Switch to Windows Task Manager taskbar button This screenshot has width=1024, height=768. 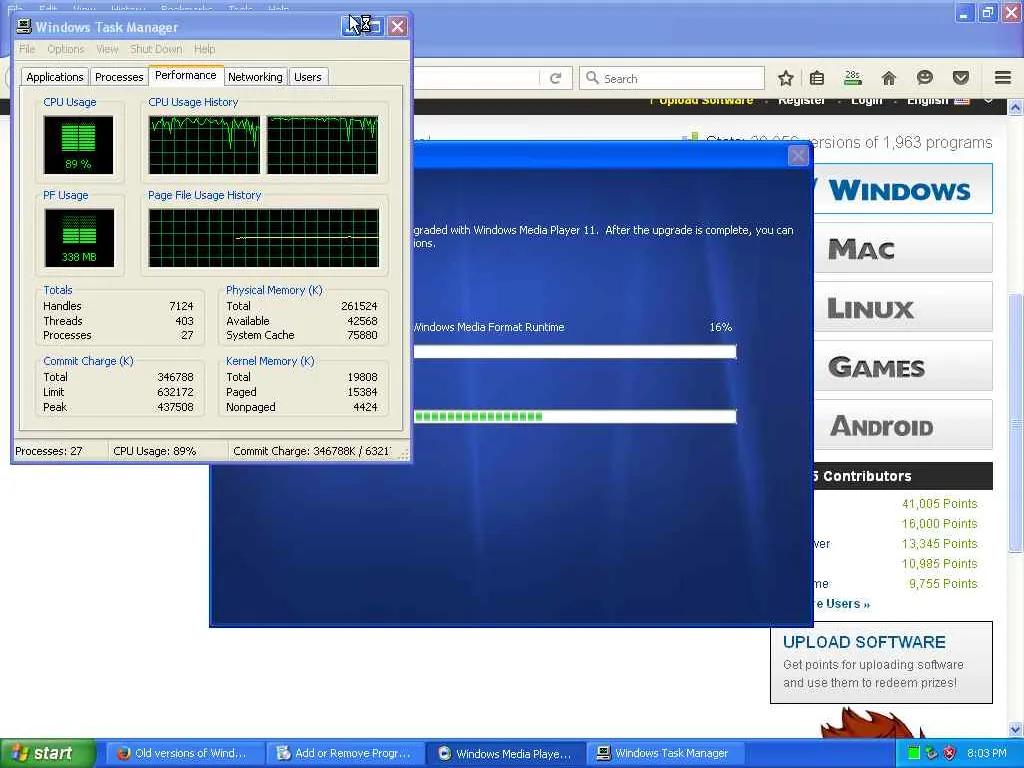tap(664, 753)
